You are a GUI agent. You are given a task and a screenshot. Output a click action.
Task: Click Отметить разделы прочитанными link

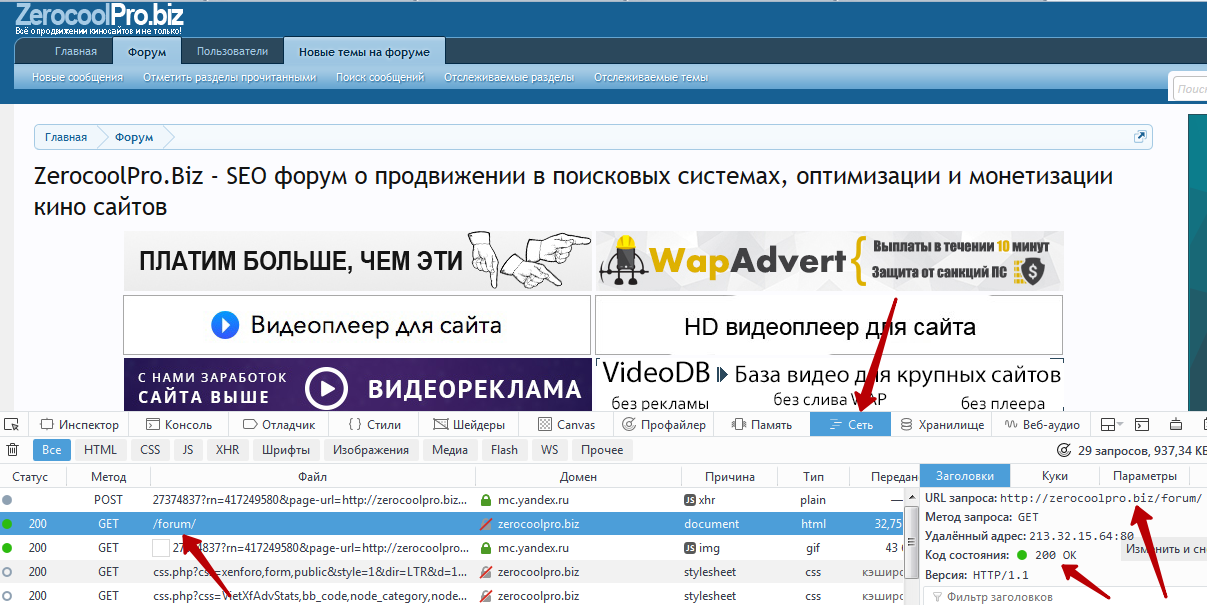click(229, 77)
